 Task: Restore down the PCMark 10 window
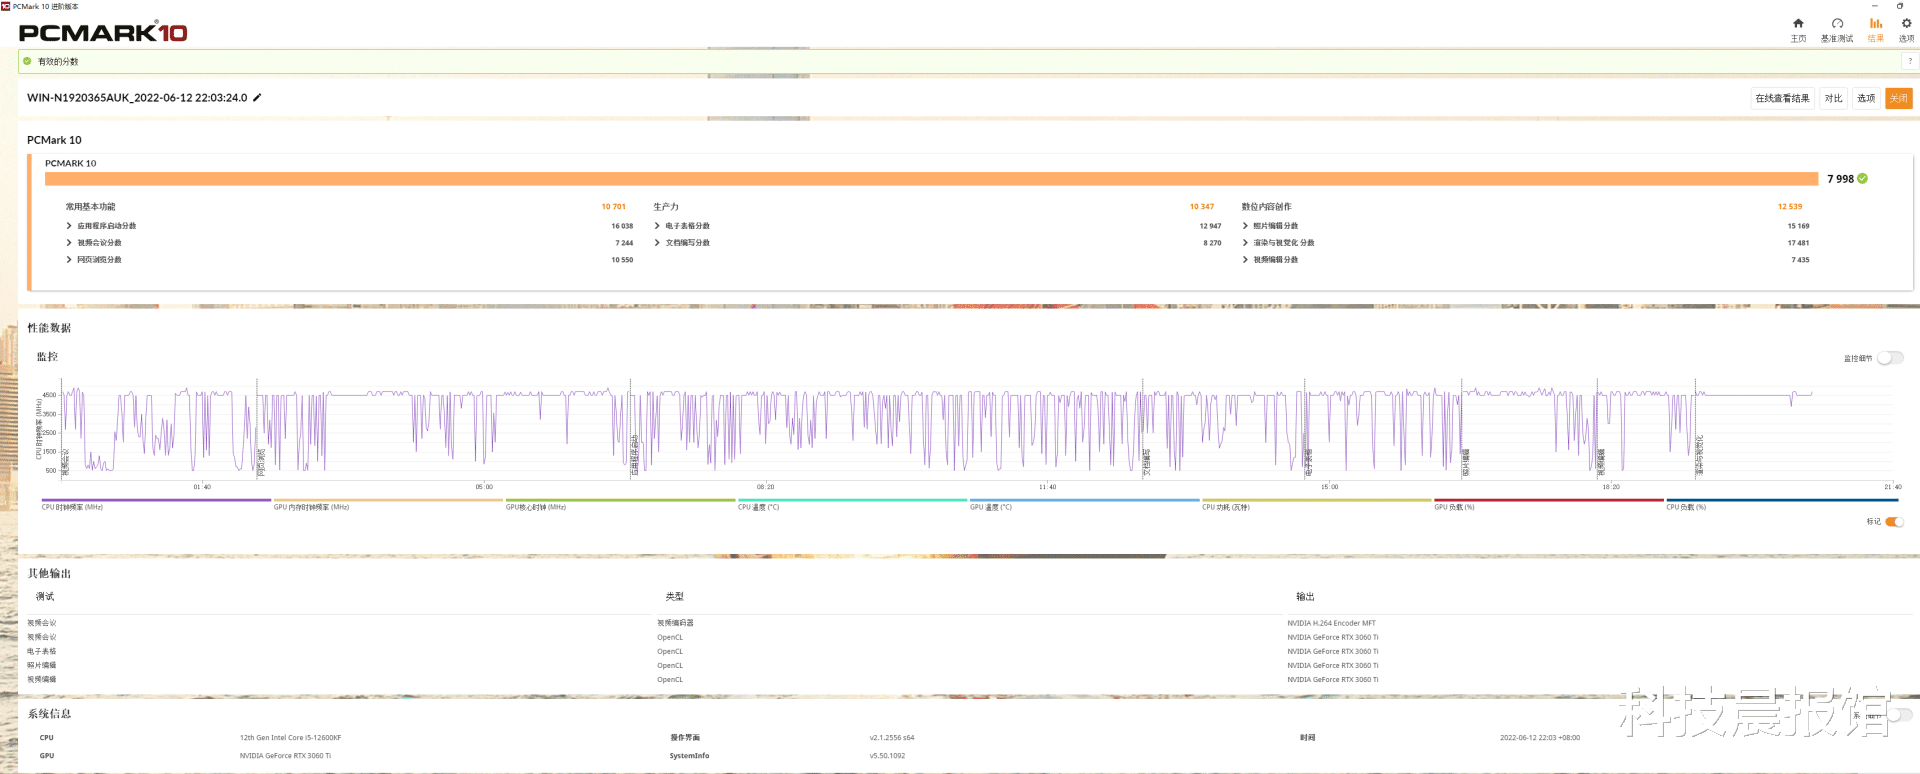(1900, 6)
